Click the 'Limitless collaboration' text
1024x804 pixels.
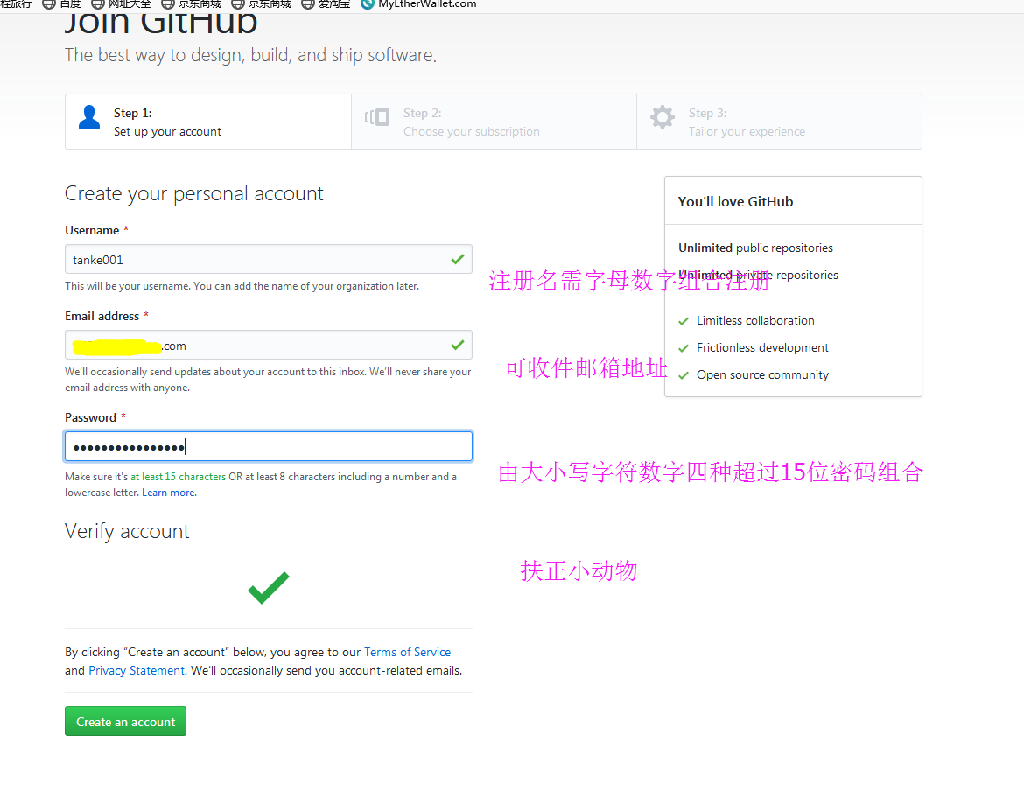coord(756,321)
